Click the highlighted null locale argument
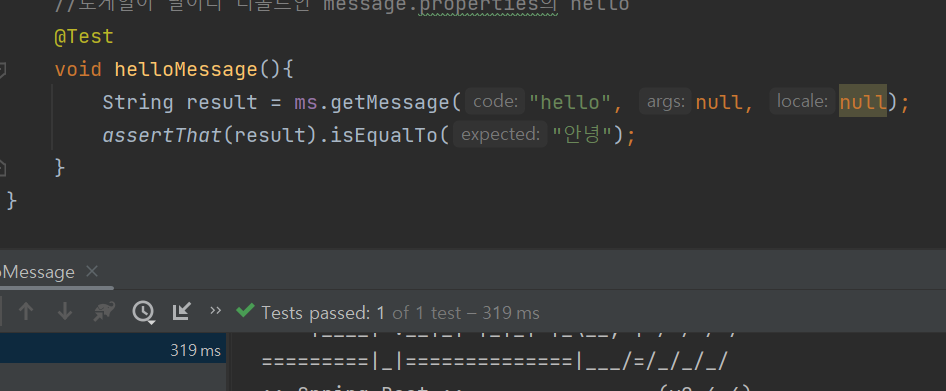 click(863, 102)
